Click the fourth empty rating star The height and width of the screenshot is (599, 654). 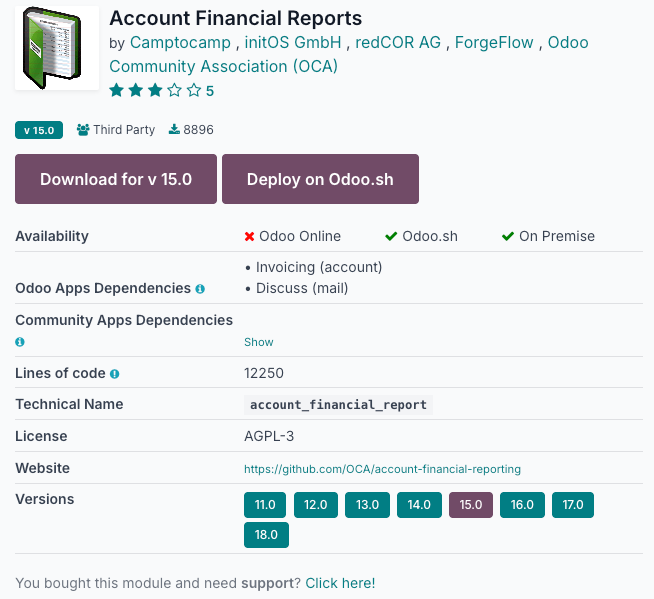(x=174, y=90)
